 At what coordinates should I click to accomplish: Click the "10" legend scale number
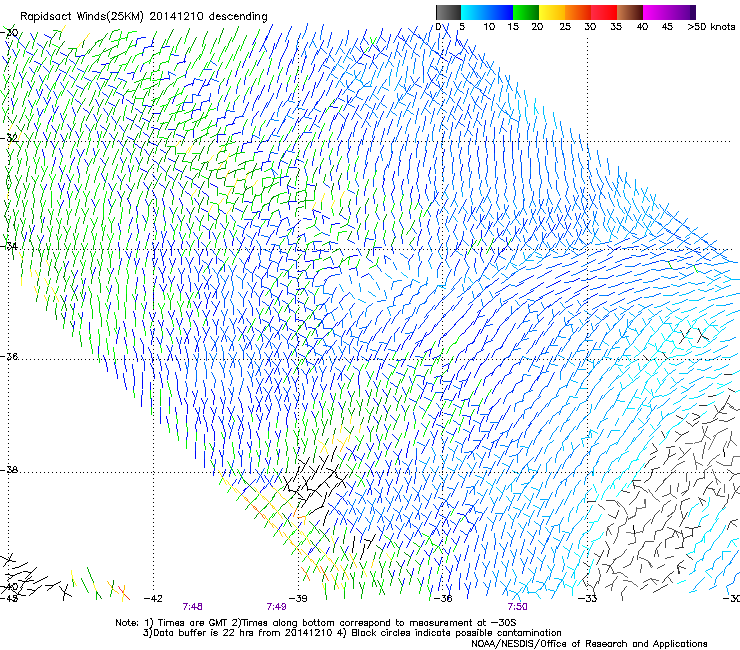coord(489,26)
